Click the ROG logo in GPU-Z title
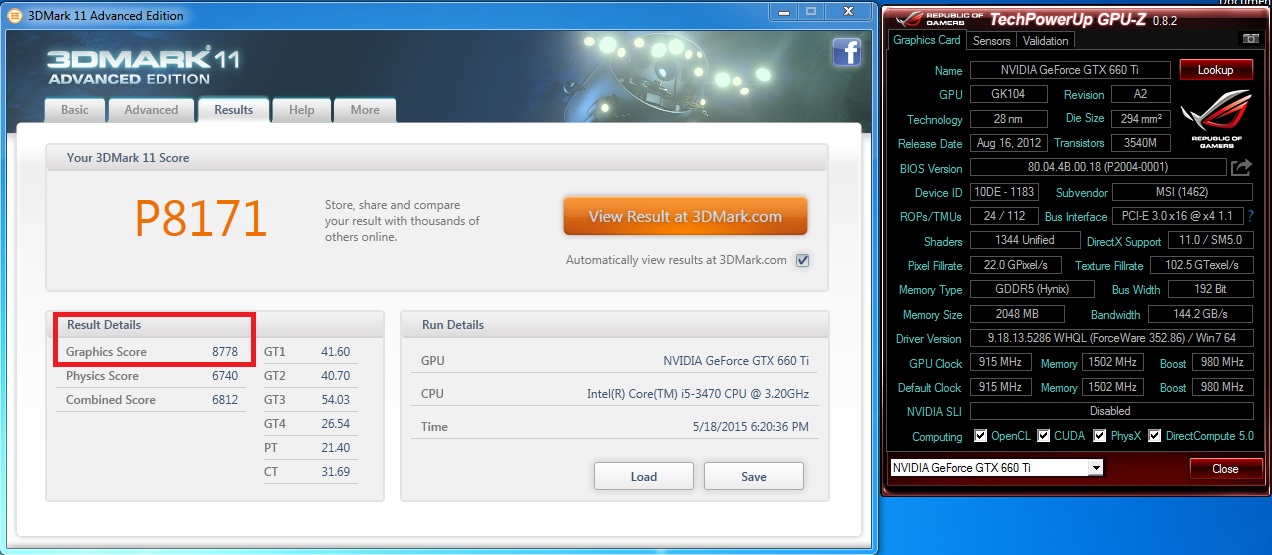The width and height of the screenshot is (1272, 555). point(911,19)
